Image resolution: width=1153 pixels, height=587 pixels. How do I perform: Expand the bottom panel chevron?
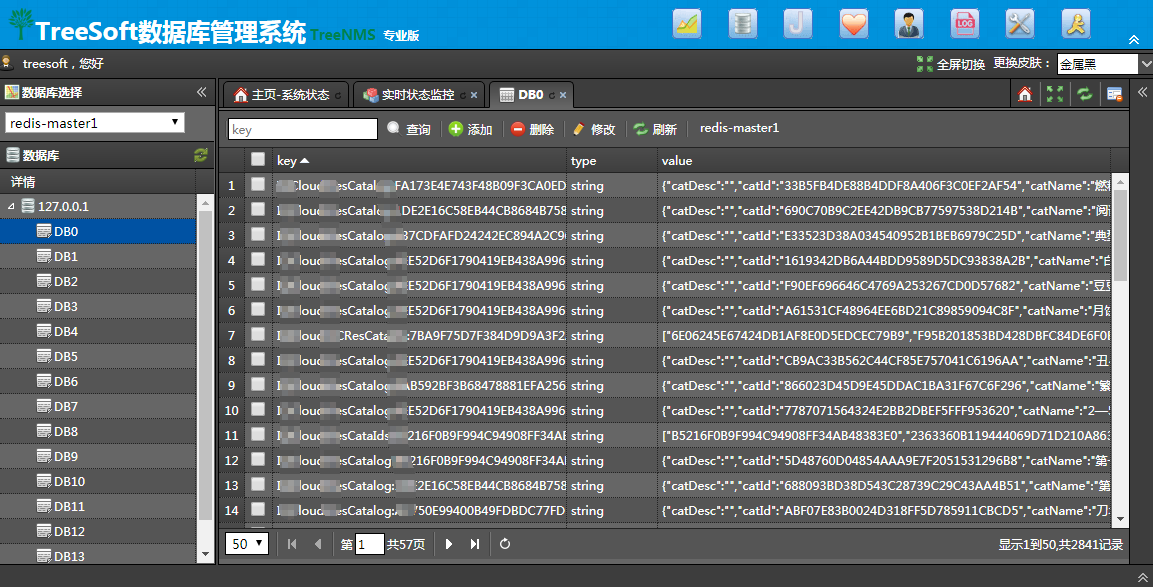[1142, 577]
